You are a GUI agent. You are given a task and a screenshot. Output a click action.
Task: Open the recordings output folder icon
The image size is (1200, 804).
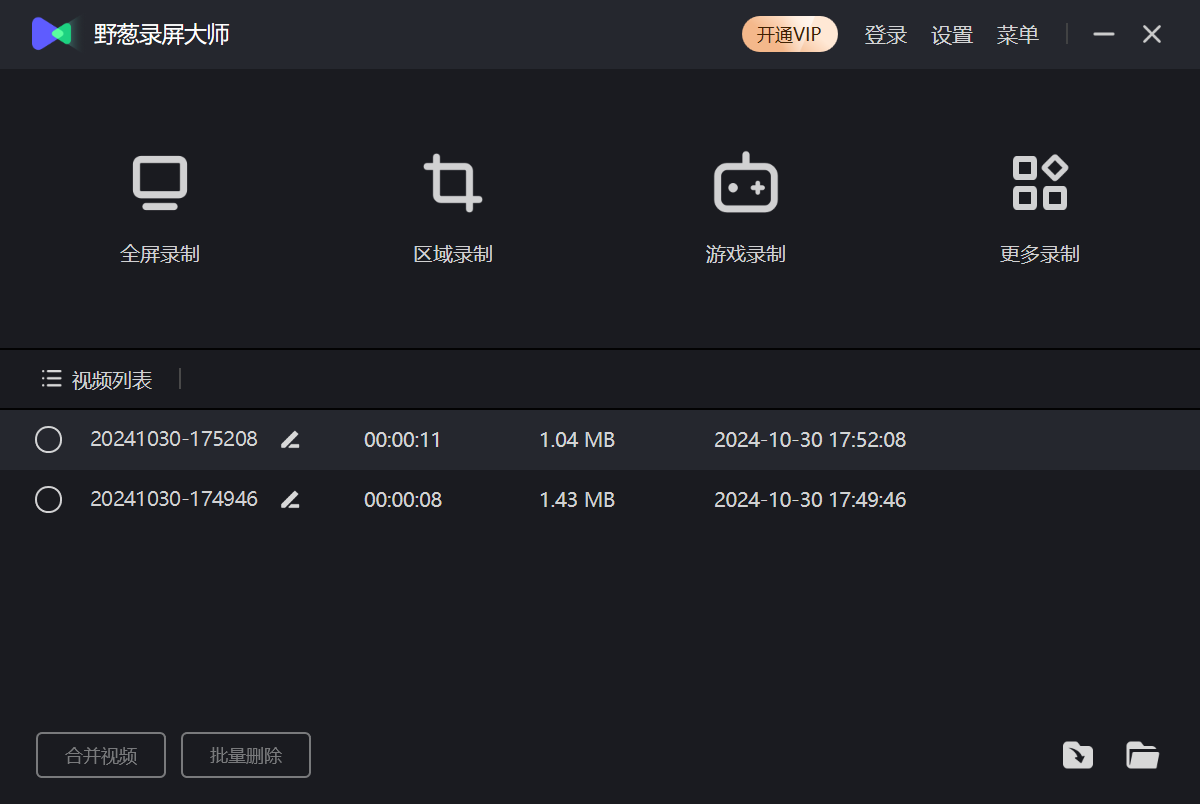pos(1142,755)
